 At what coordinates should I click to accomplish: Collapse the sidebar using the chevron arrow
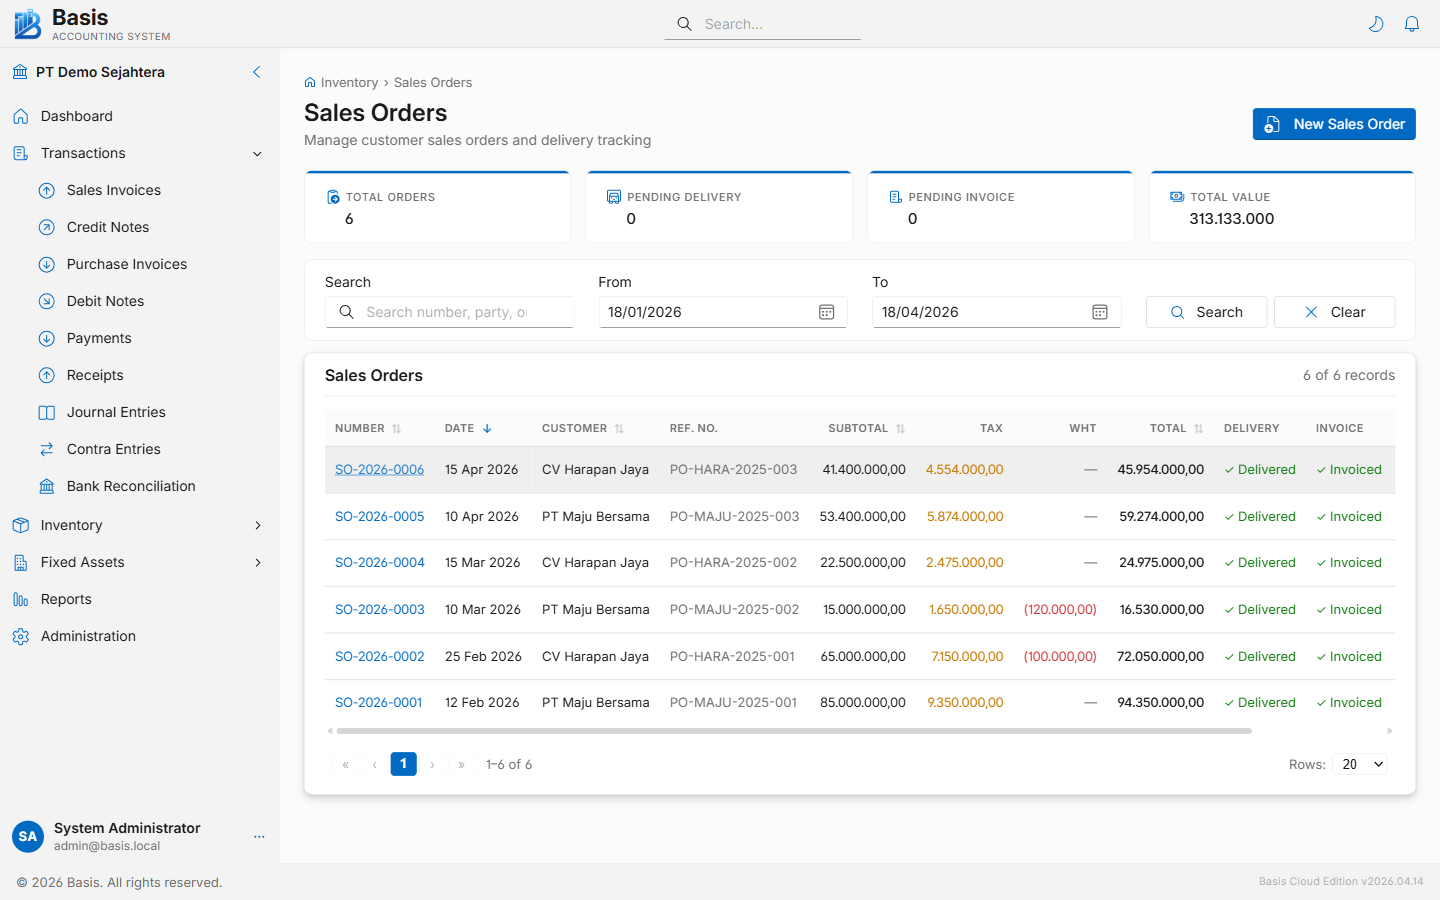point(257,72)
